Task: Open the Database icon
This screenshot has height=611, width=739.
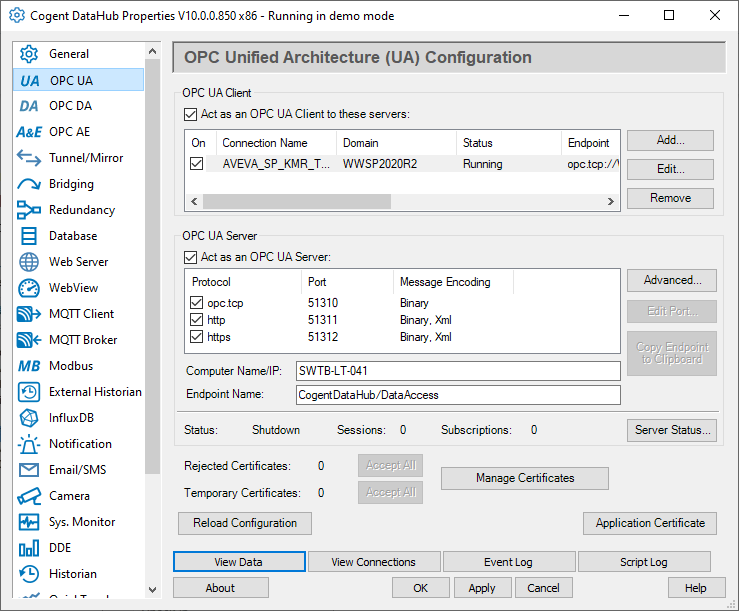Action: click(x=29, y=236)
